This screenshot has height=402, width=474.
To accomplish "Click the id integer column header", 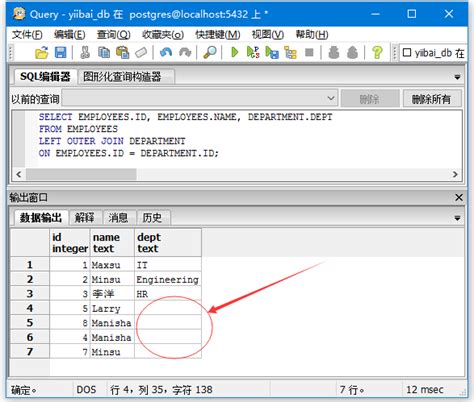I will [x=70, y=243].
